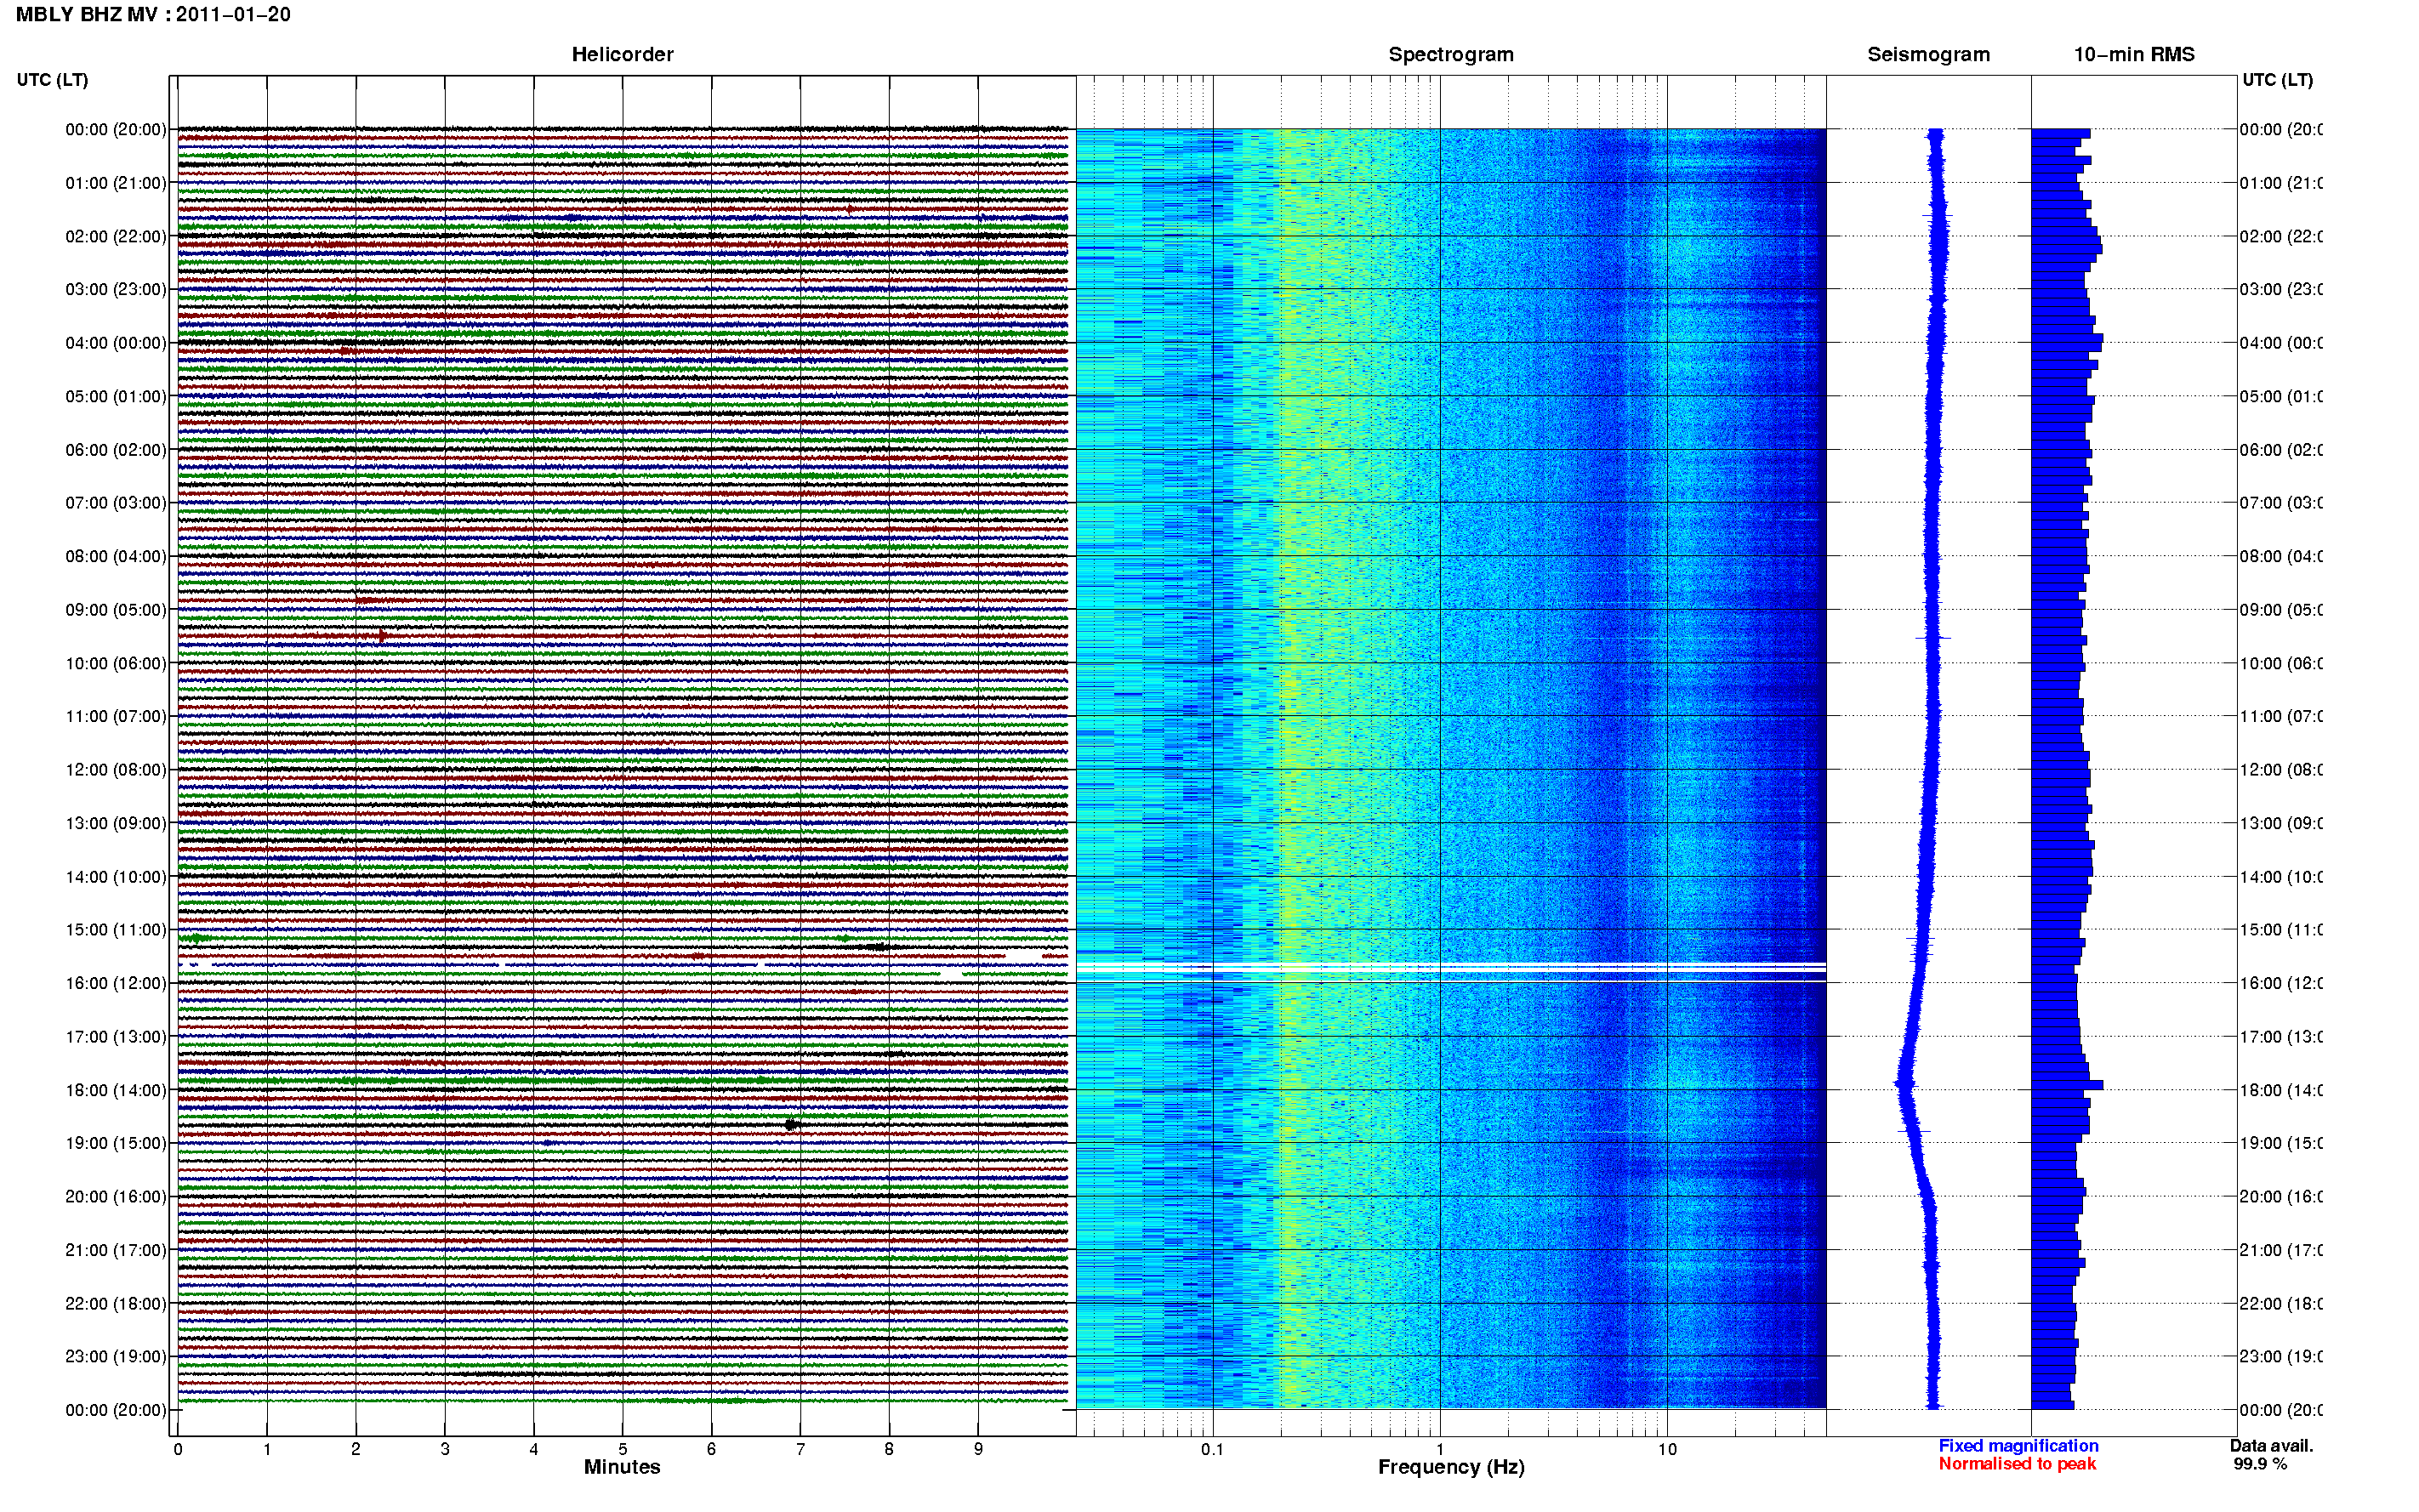The image size is (2419, 1512).
Task: Select the '19:00 (15:00)' helicorder time label
Action: click(x=116, y=1144)
